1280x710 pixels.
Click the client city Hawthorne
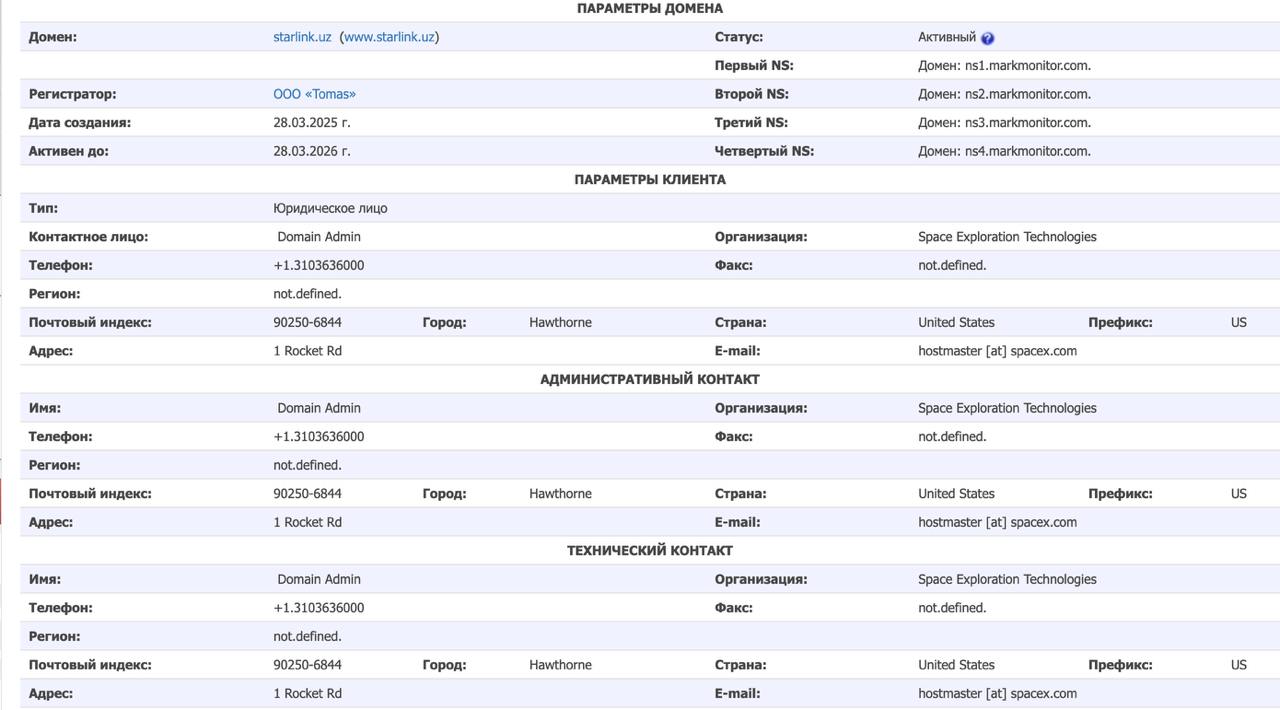560,322
